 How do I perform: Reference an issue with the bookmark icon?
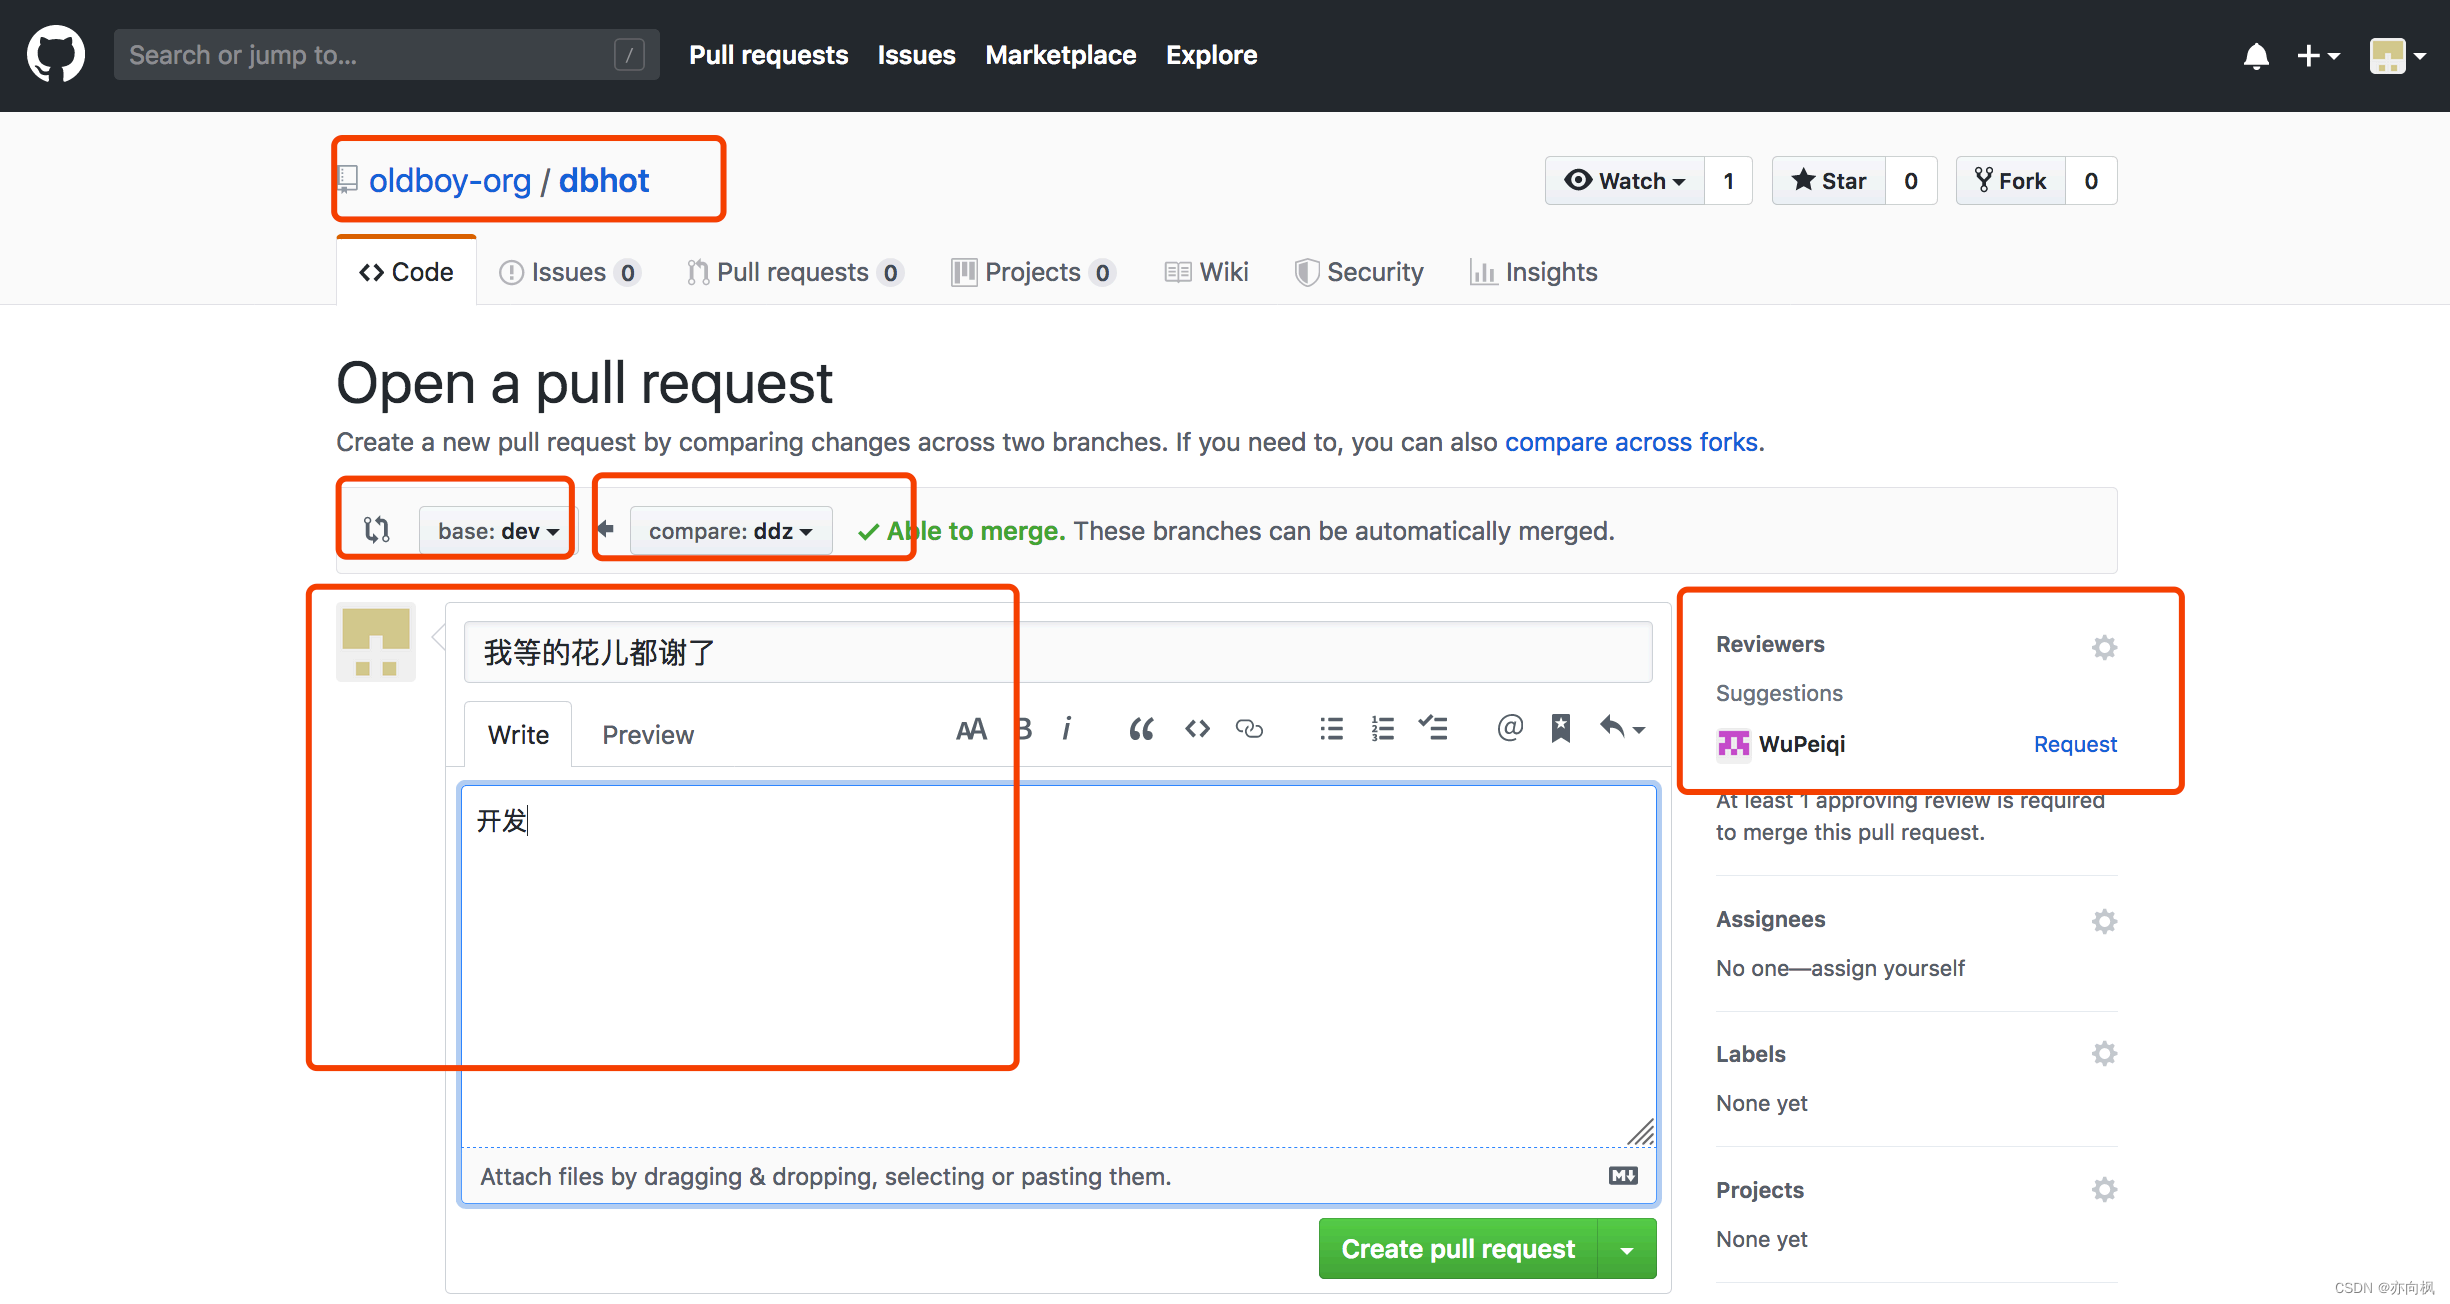(1561, 729)
